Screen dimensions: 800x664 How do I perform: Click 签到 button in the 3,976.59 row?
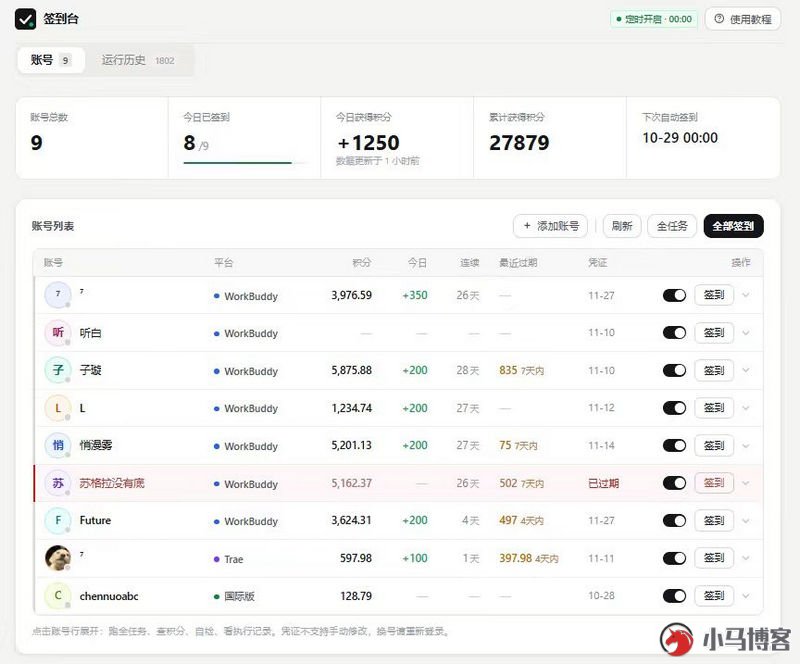click(714, 295)
